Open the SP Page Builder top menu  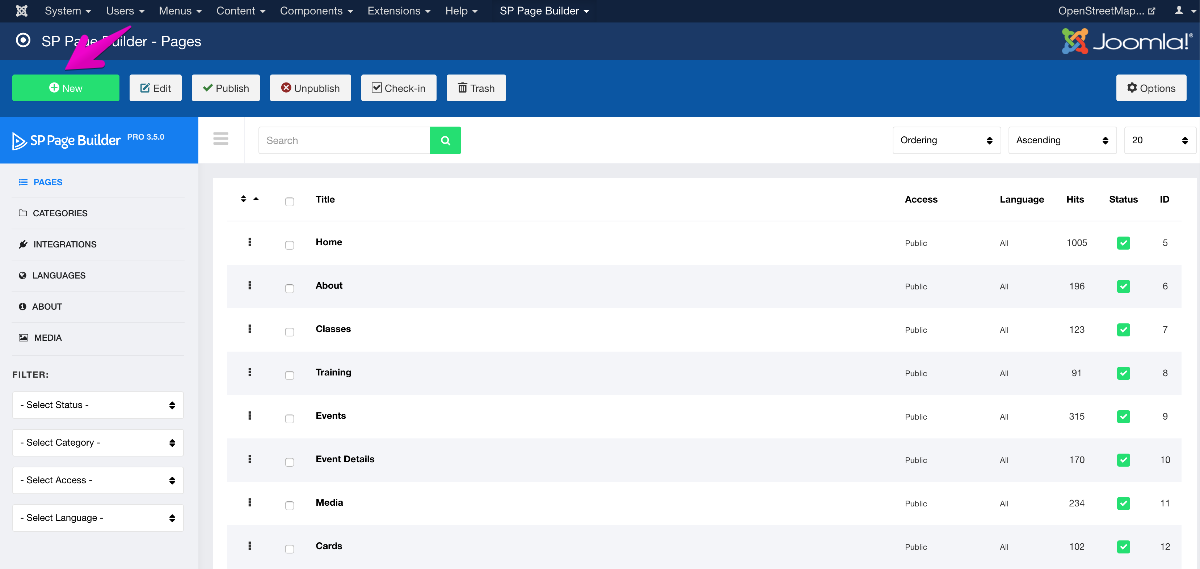544,11
